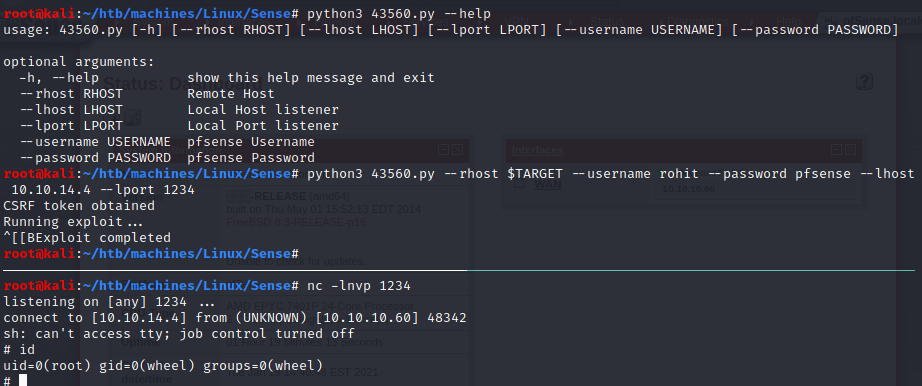Open the Status menu in pfSense navbar
The height and width of the screenshot is (386, 922).
607,21
